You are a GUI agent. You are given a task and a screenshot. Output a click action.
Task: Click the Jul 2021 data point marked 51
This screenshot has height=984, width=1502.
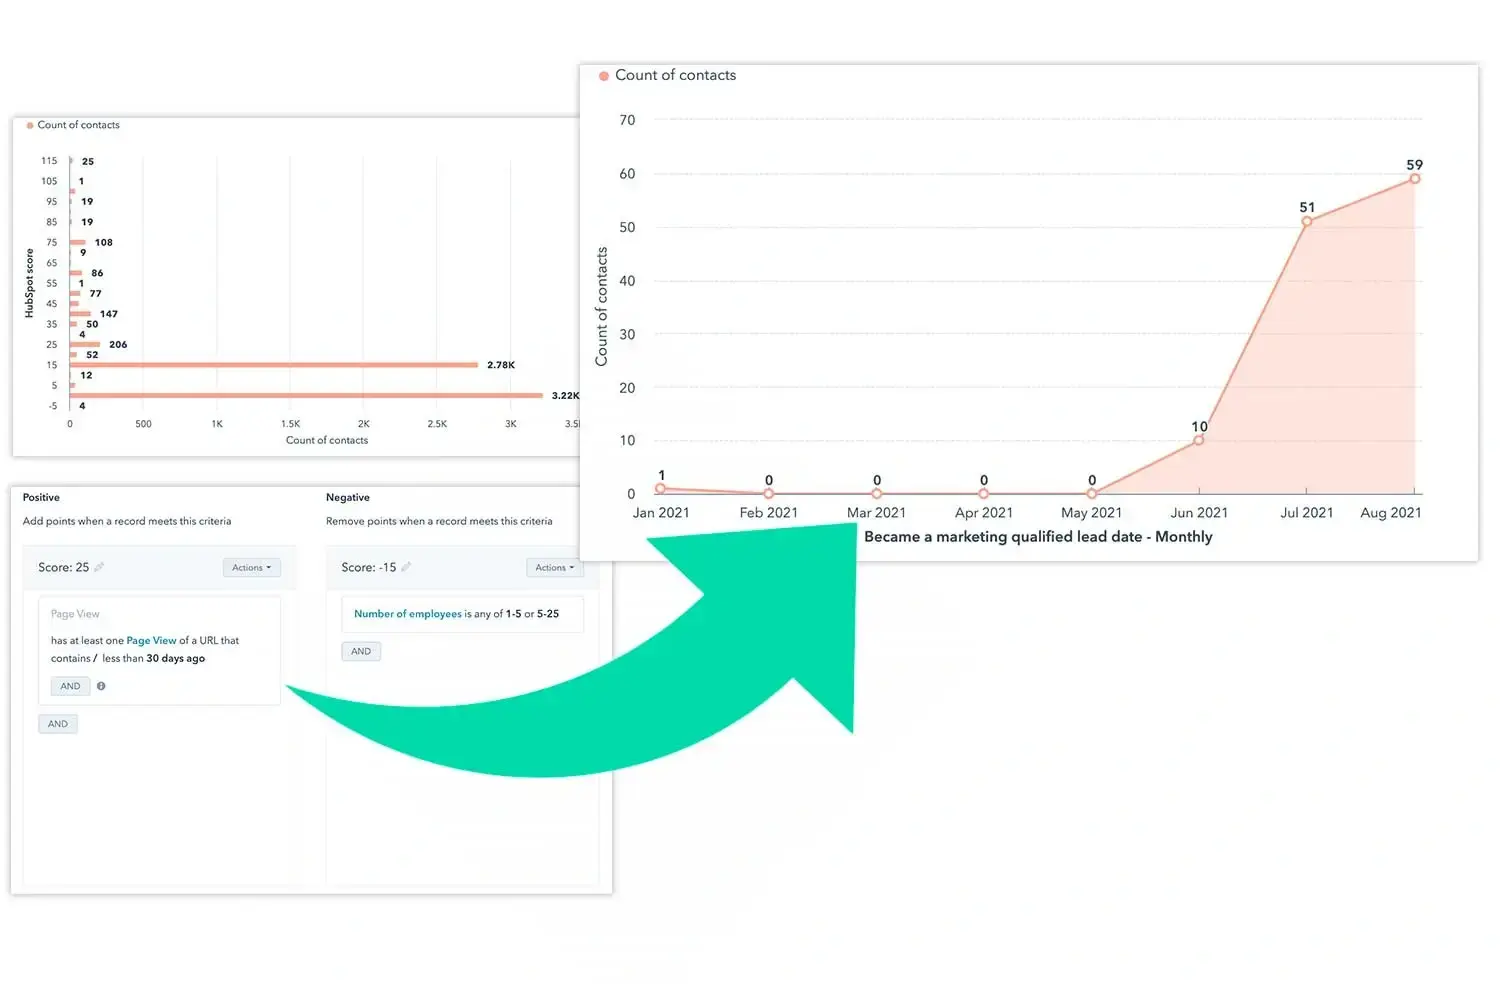(1306, 222)
